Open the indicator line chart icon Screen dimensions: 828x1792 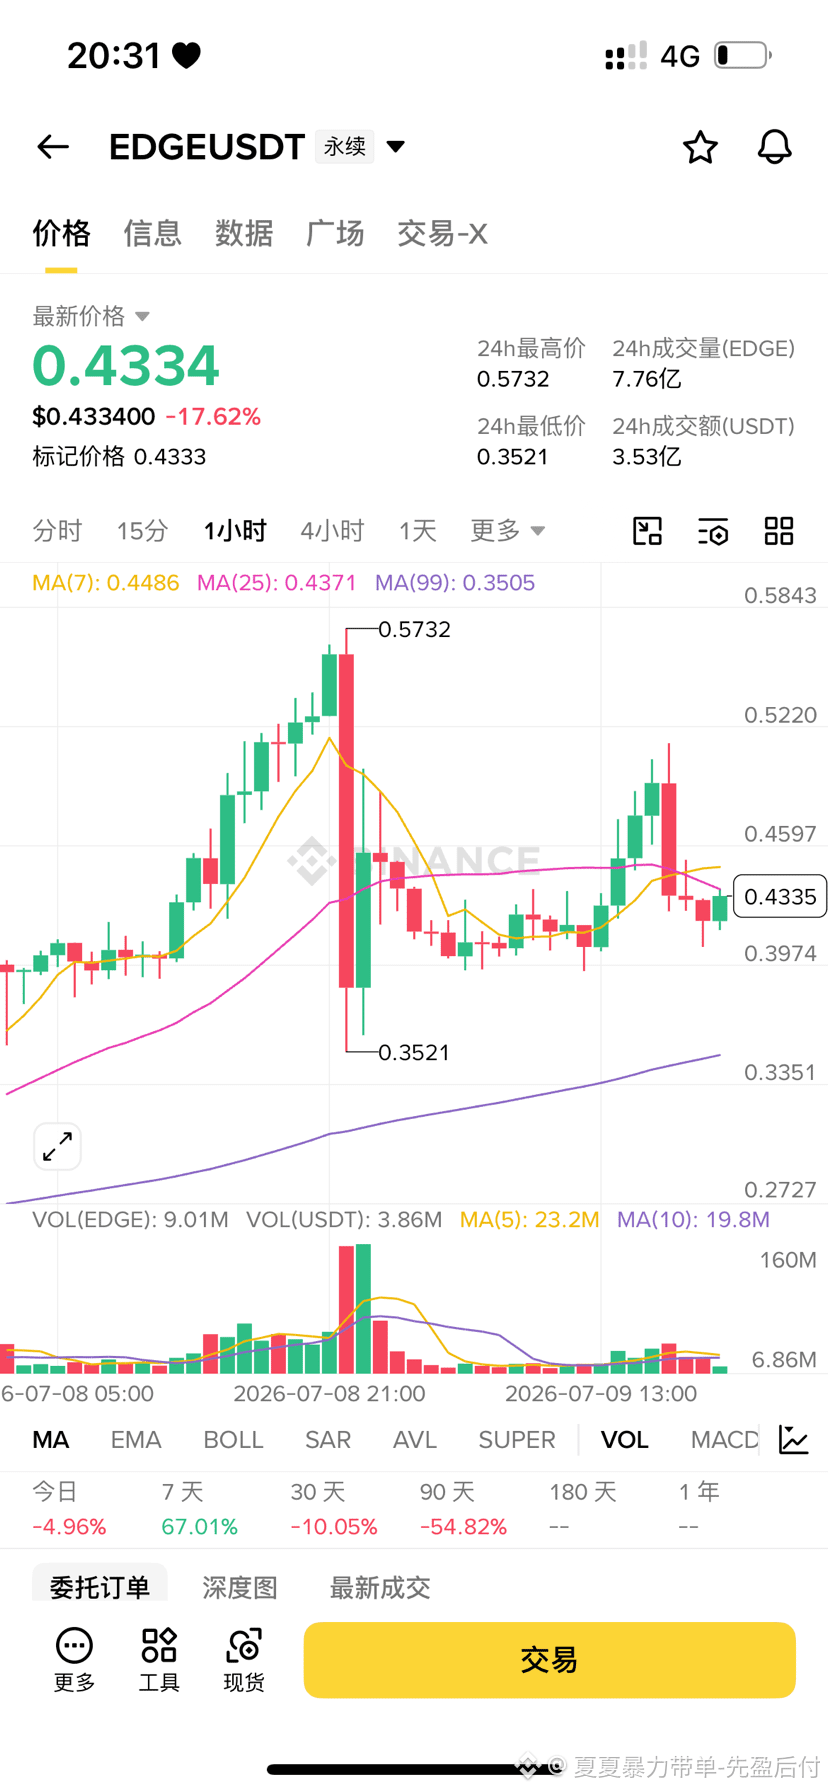(x=794, y=1440)
